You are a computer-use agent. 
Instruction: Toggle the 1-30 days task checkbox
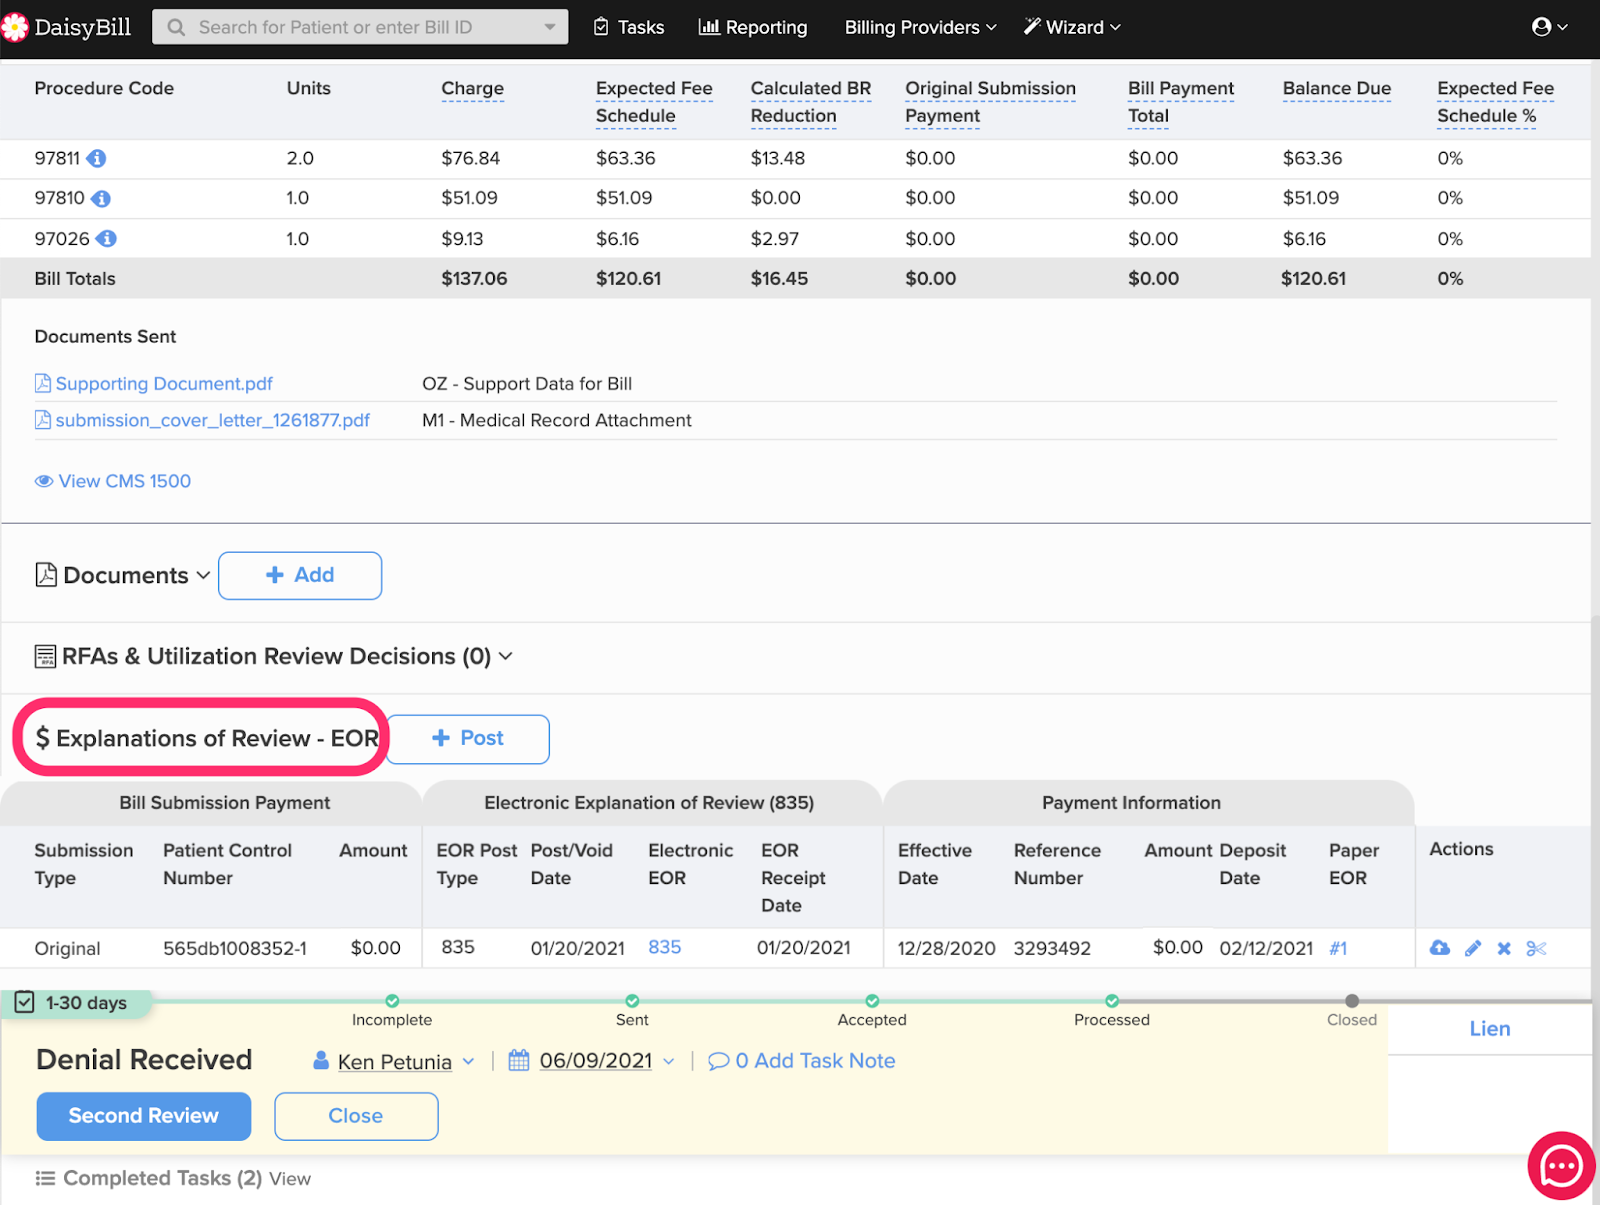pos(25,1002)
